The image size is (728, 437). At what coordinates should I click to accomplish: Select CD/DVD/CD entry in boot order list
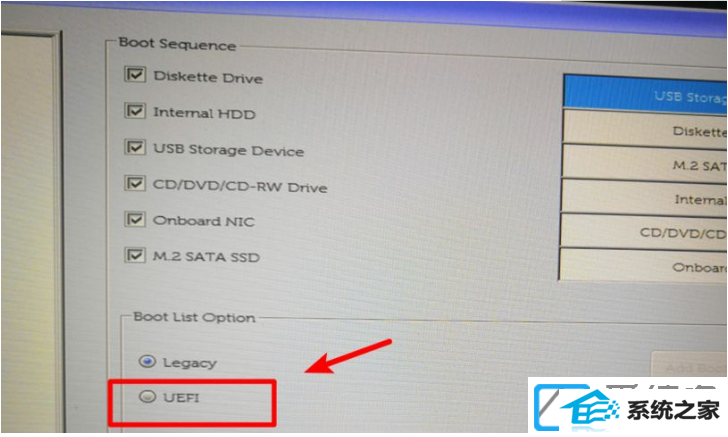(x=644, y=232)
